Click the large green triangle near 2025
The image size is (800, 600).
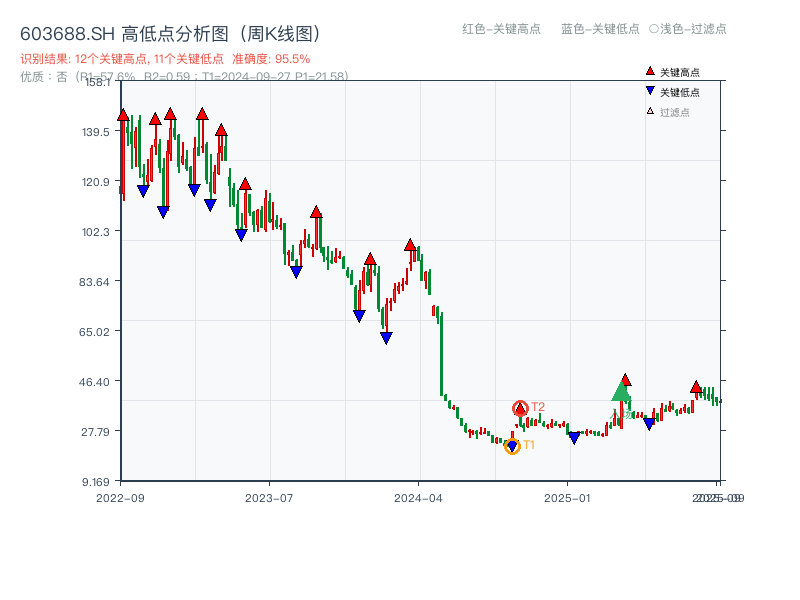[623, 394]
